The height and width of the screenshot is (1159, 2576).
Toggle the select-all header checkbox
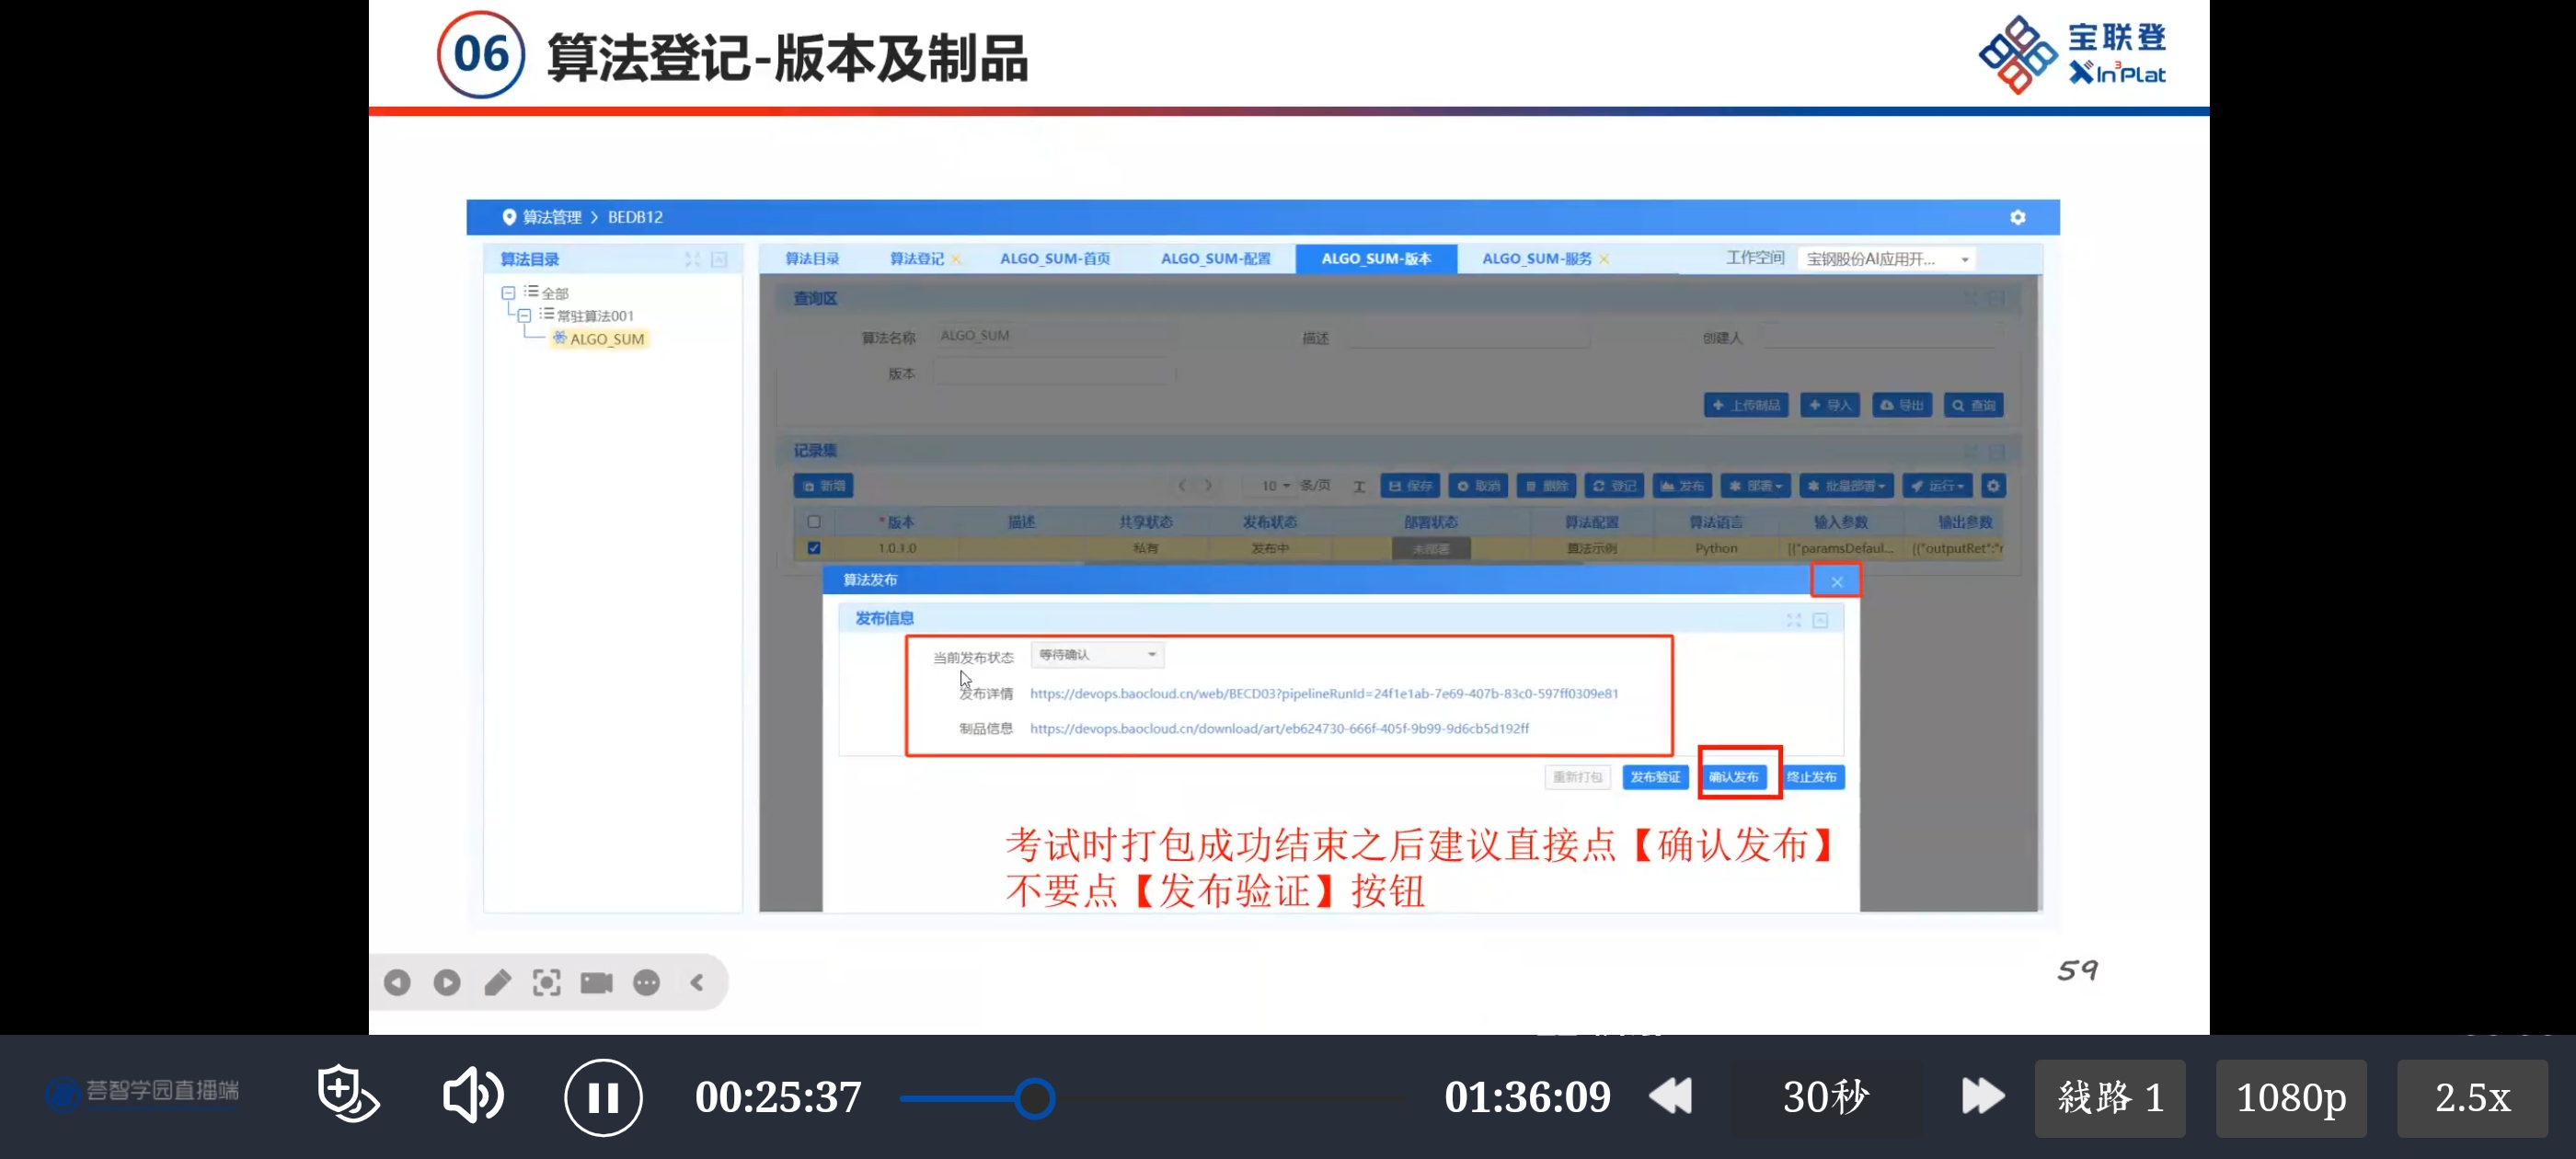tap(814, 521)
